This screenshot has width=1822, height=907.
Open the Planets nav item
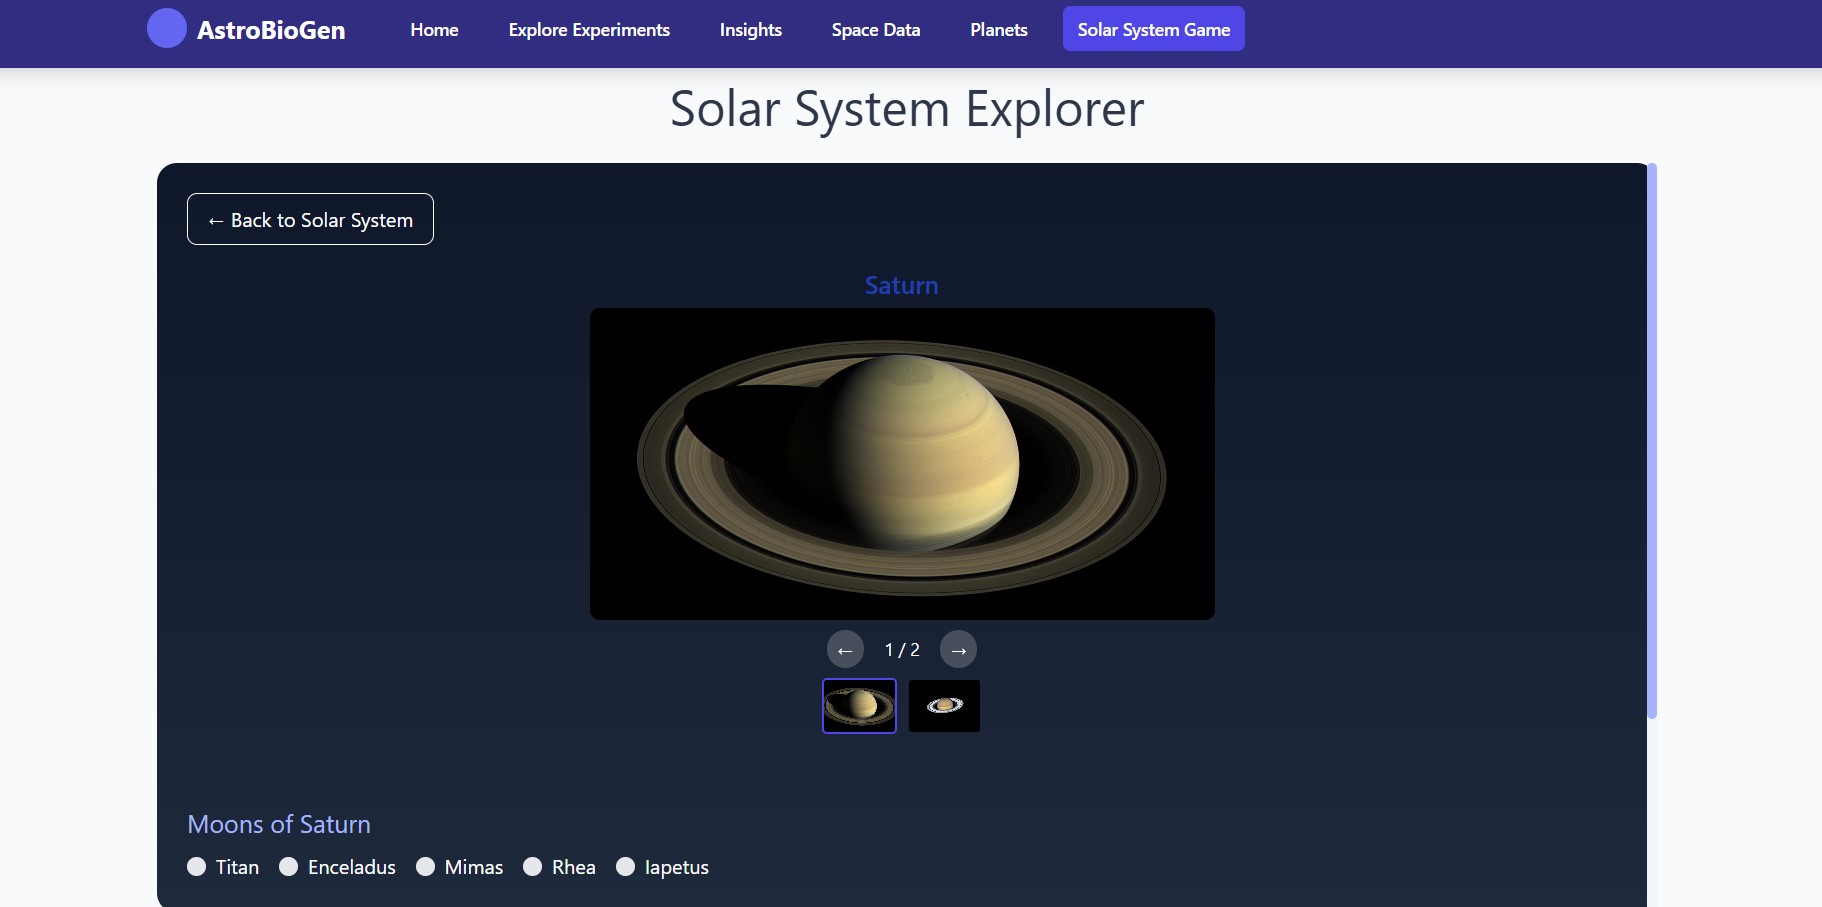tap(999, 29)
